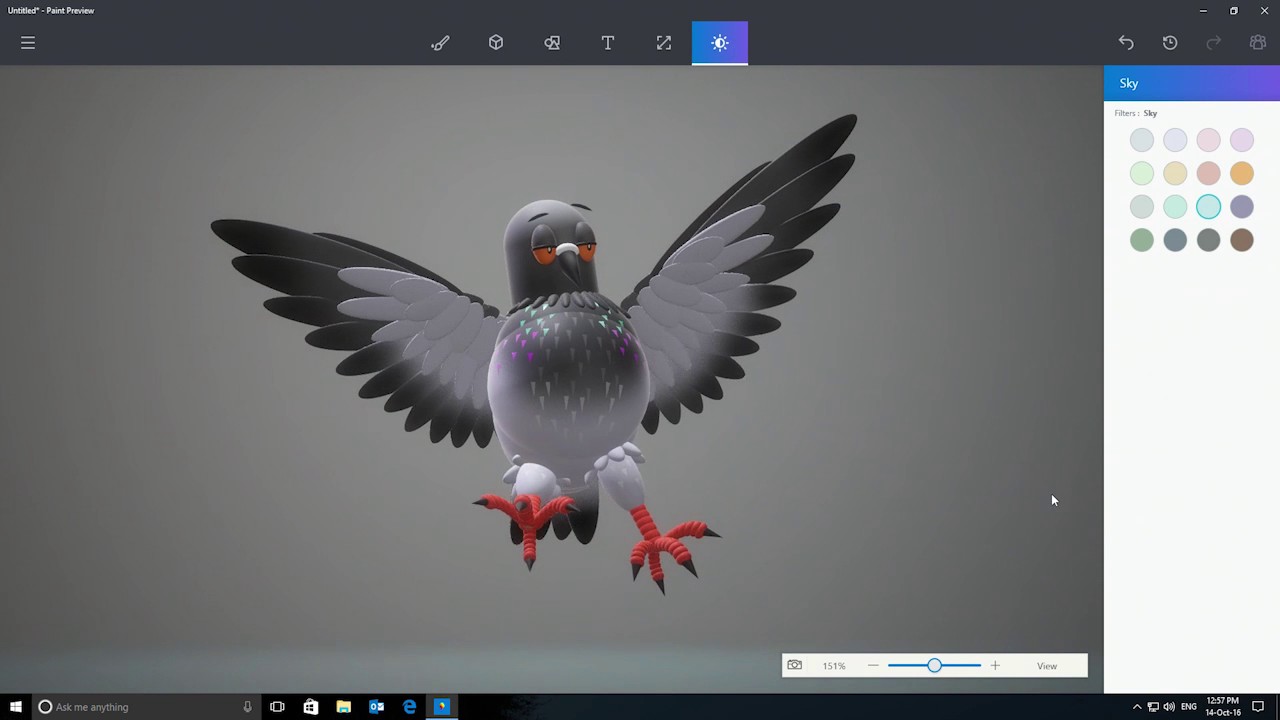The image size is (1280, 720).
Task: Choose the pale tan yellow sky filter
Action: [x=1175, y=173]
